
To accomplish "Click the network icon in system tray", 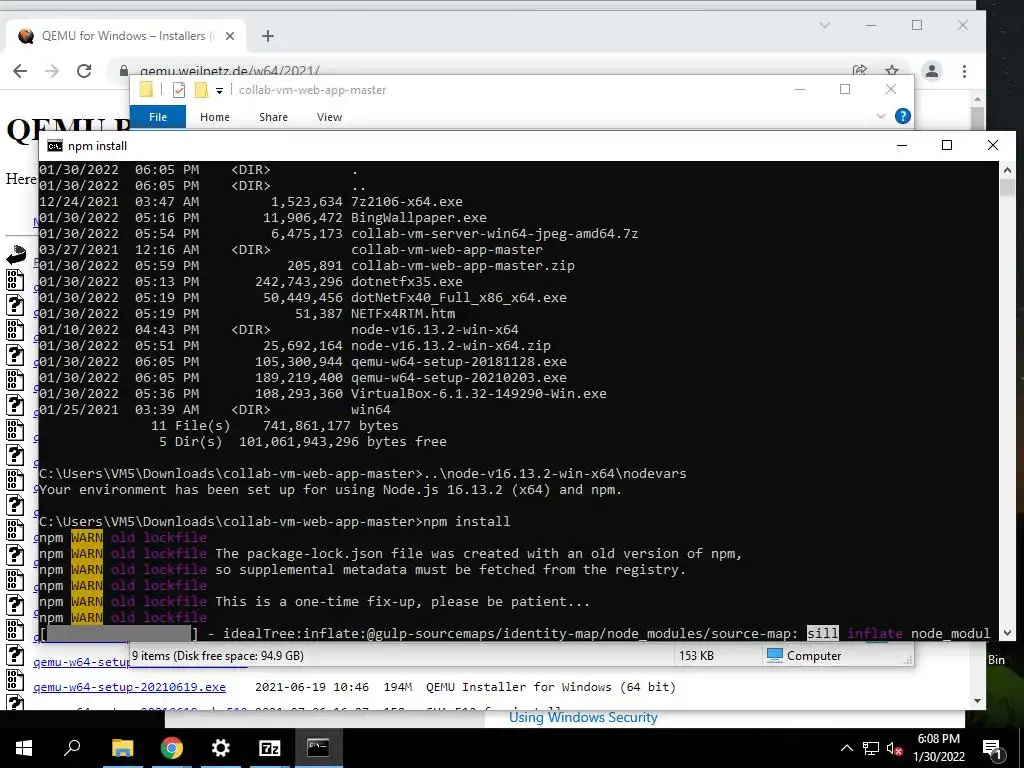I will pos(871,748).
